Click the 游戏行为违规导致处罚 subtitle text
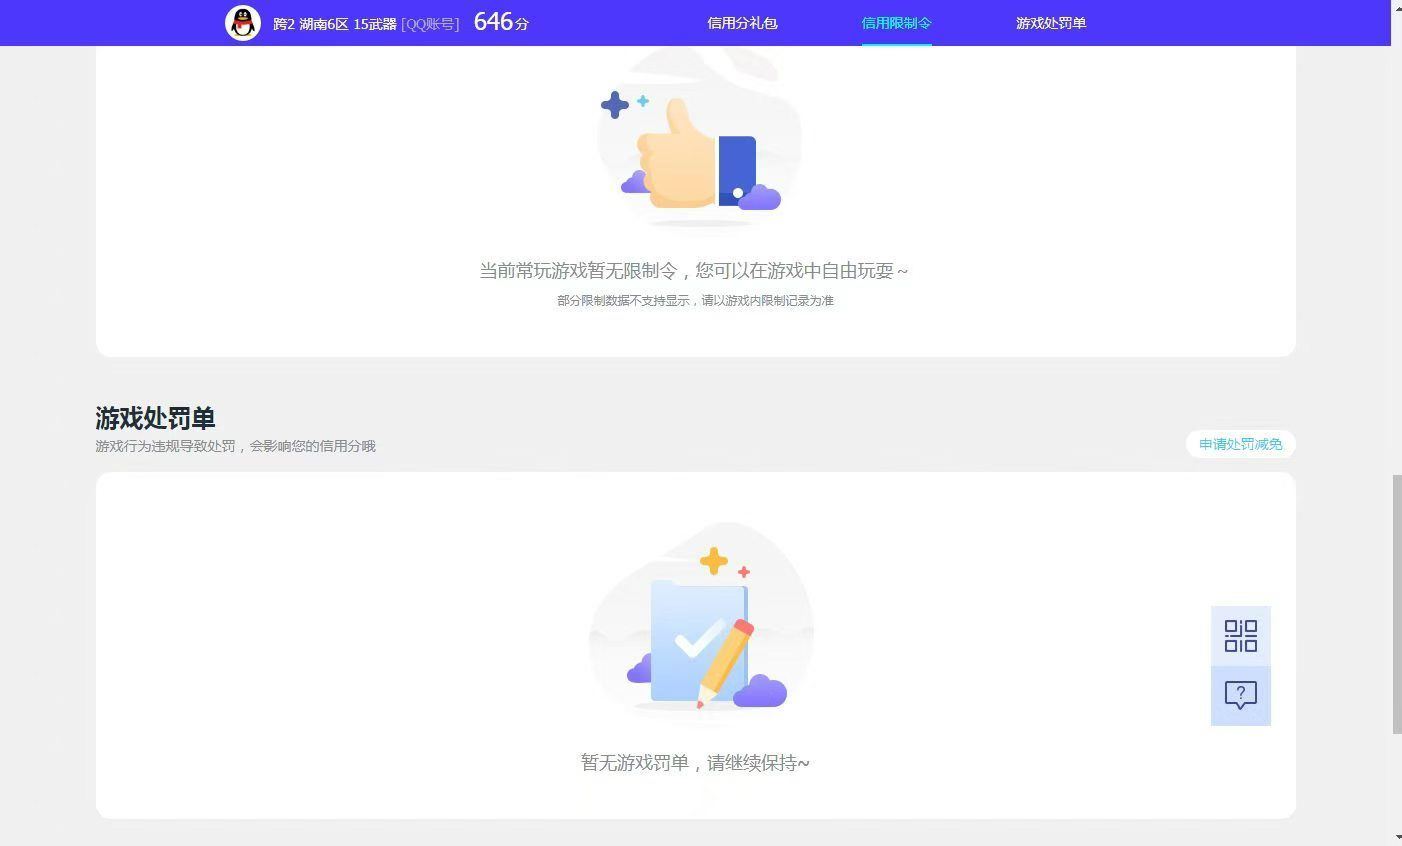The image size is (1402, 846). click(x=235, y=446)
